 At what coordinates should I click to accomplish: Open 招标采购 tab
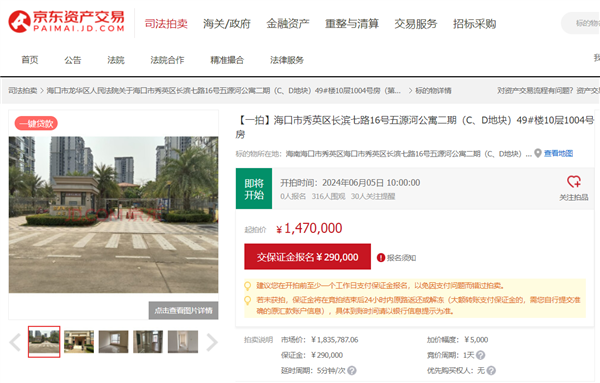click(x=474, y=24)
